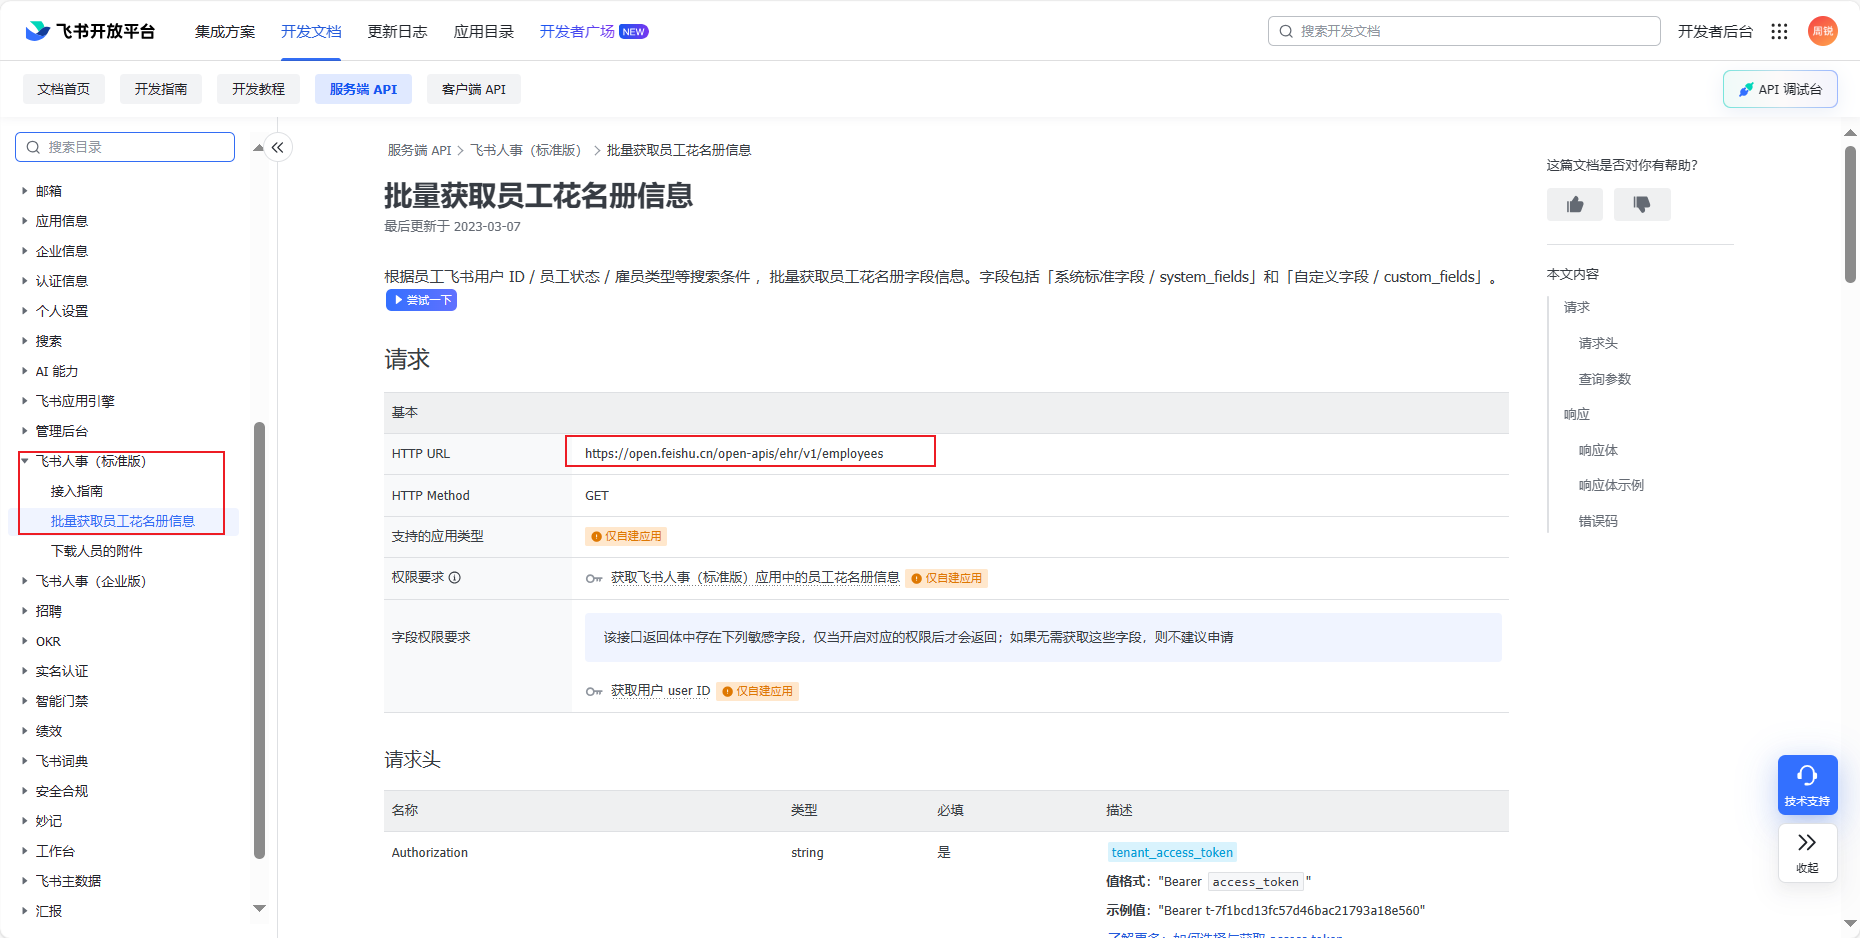This screenshot has height=938, width=1860.
Task: Click 服务端 API breadcrumb link
Action: point(419,150)
